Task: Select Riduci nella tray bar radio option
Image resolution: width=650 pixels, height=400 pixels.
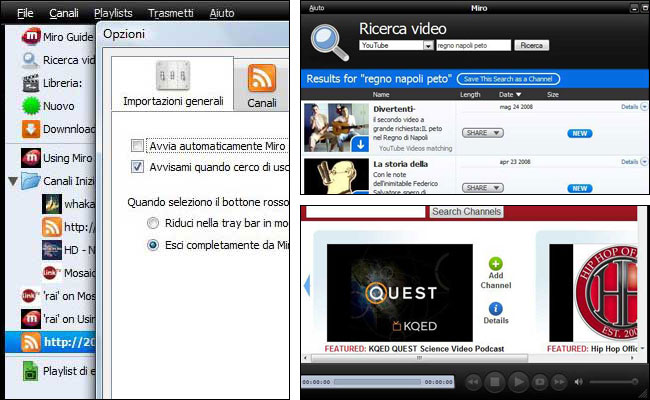Action: tap(153, 222)
